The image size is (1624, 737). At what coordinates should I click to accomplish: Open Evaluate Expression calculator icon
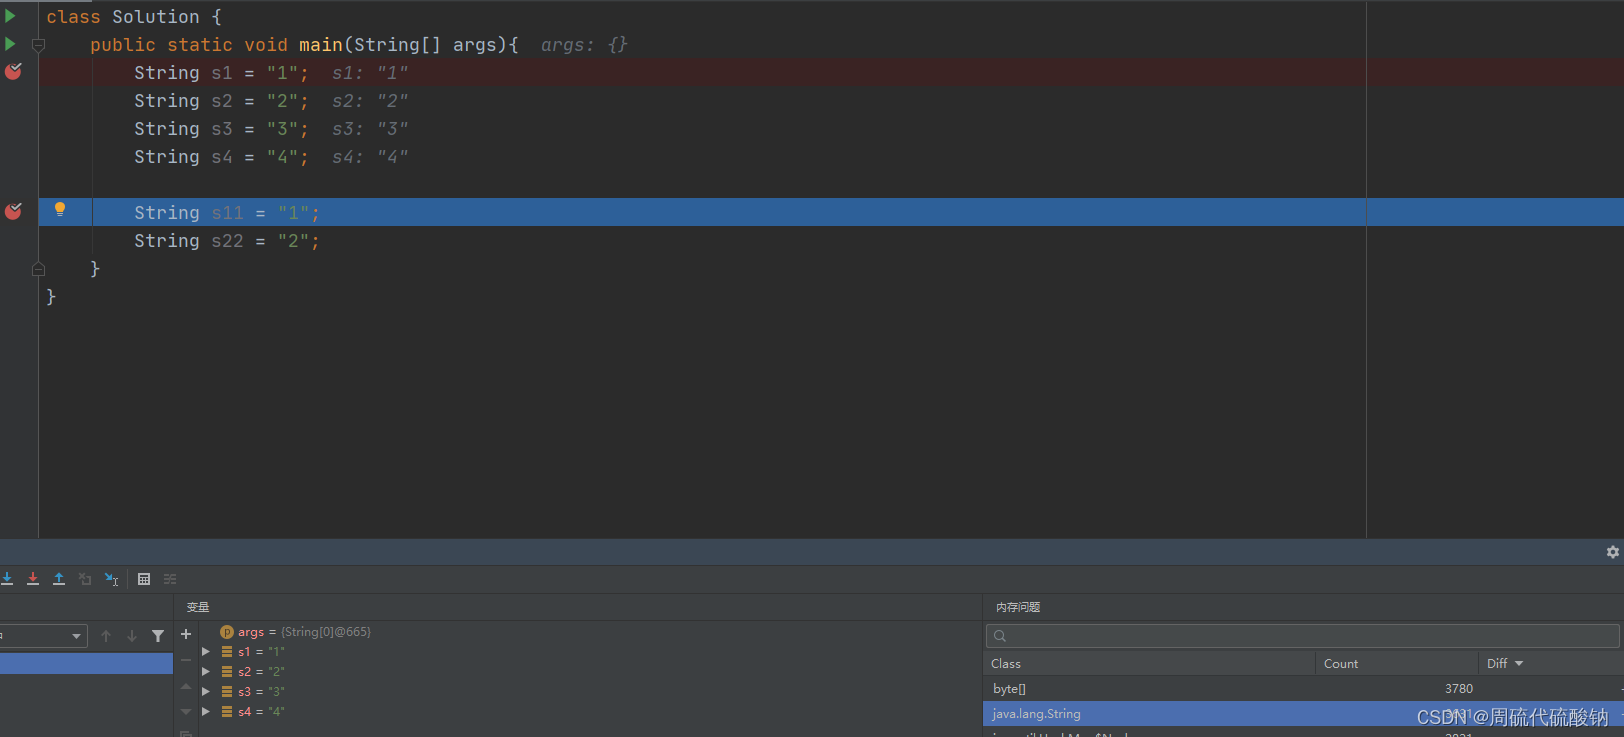point(144,579)
